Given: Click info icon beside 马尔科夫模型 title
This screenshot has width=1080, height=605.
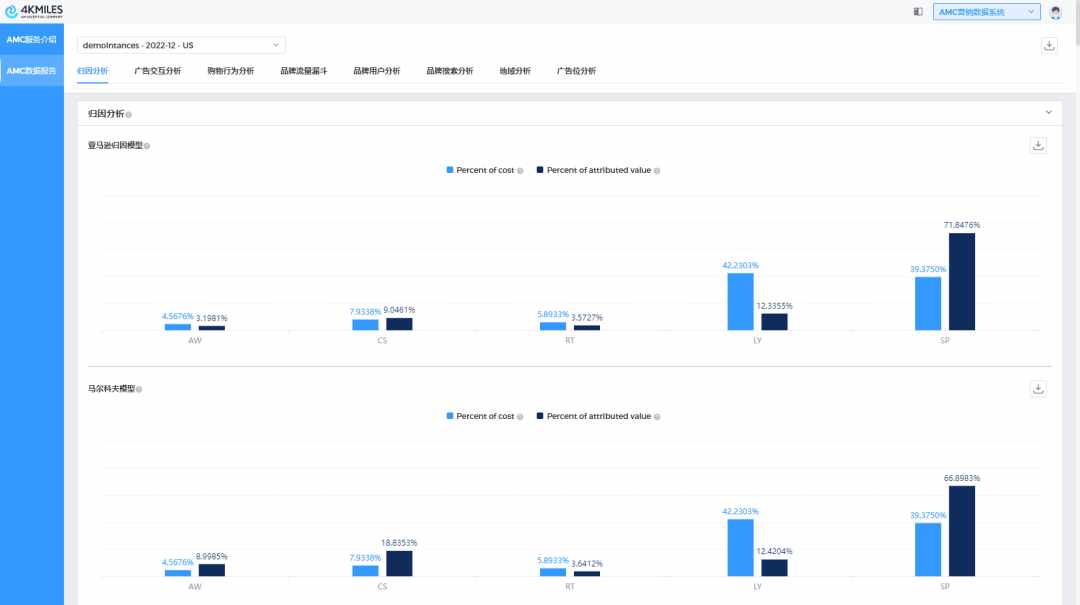Looking at the screenshot, I should pos(139,389).
